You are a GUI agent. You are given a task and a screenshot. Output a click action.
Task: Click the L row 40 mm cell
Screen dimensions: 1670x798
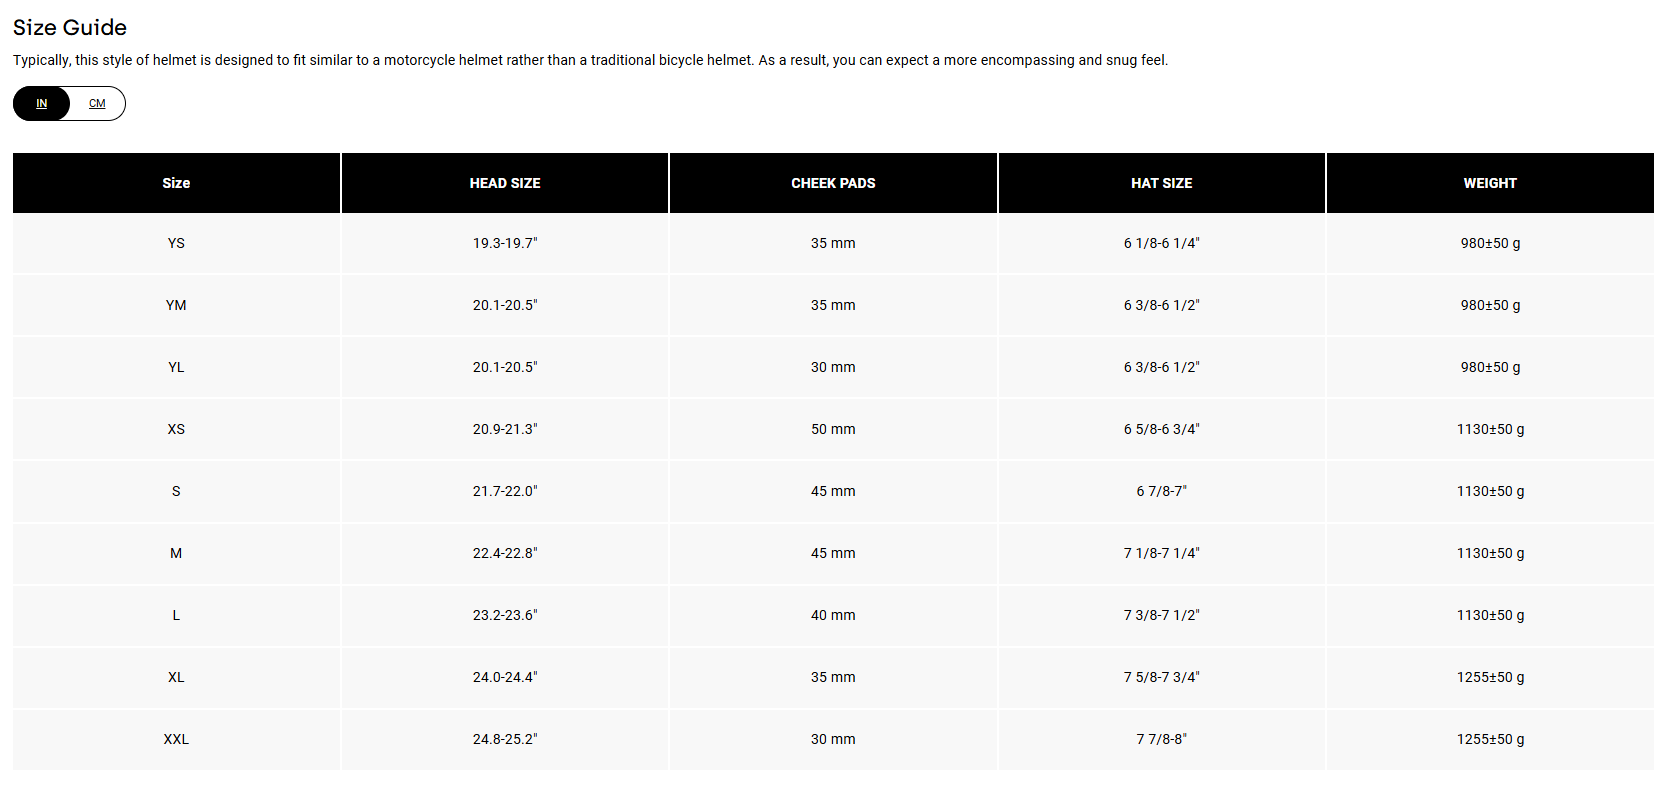tap(833, 615)
